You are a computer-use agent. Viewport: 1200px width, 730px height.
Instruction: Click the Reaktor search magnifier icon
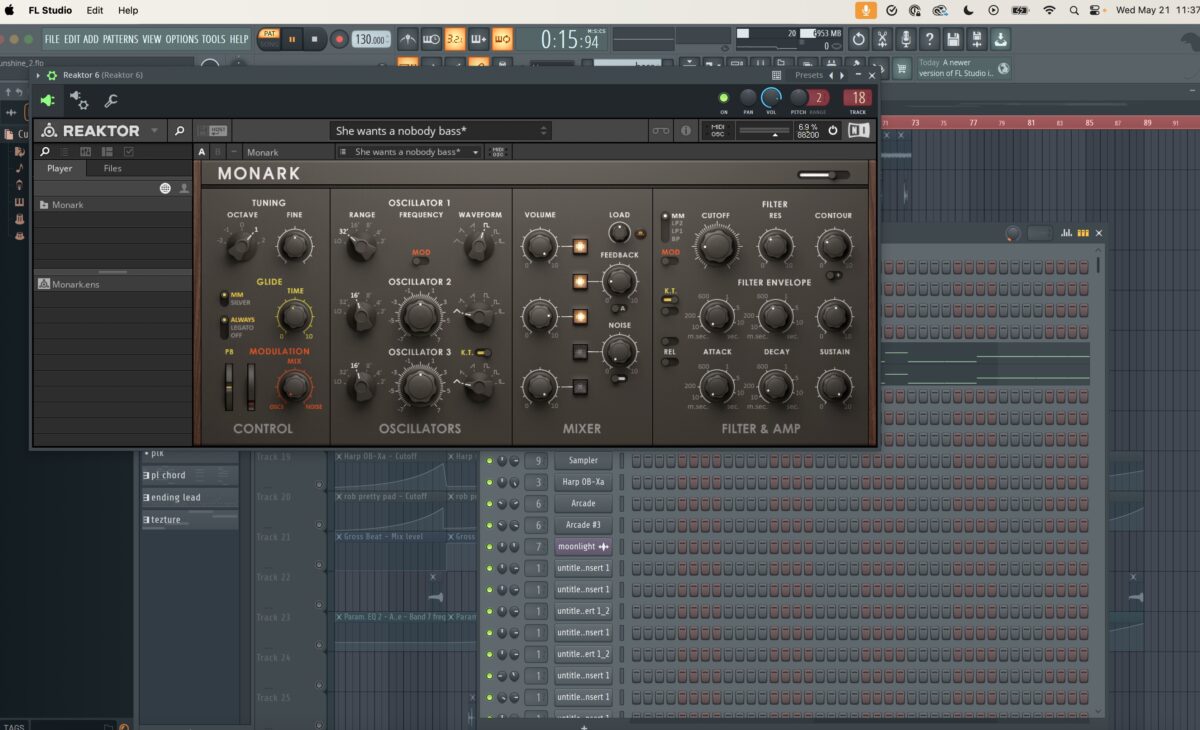point(178,131)
